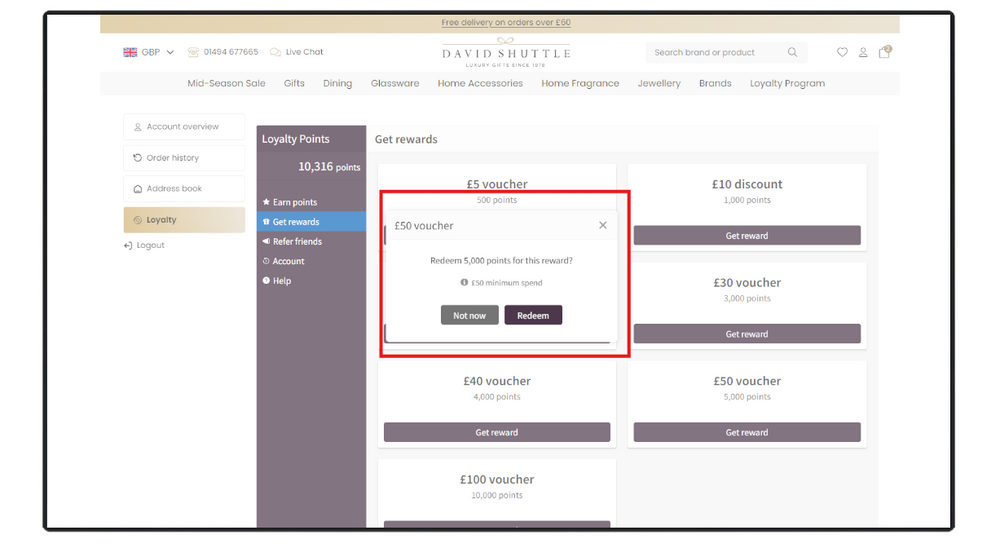This screenshot has height=548, width=1000.
Task: Open the Loyalty Program menu item
Action: coord(787,84)
